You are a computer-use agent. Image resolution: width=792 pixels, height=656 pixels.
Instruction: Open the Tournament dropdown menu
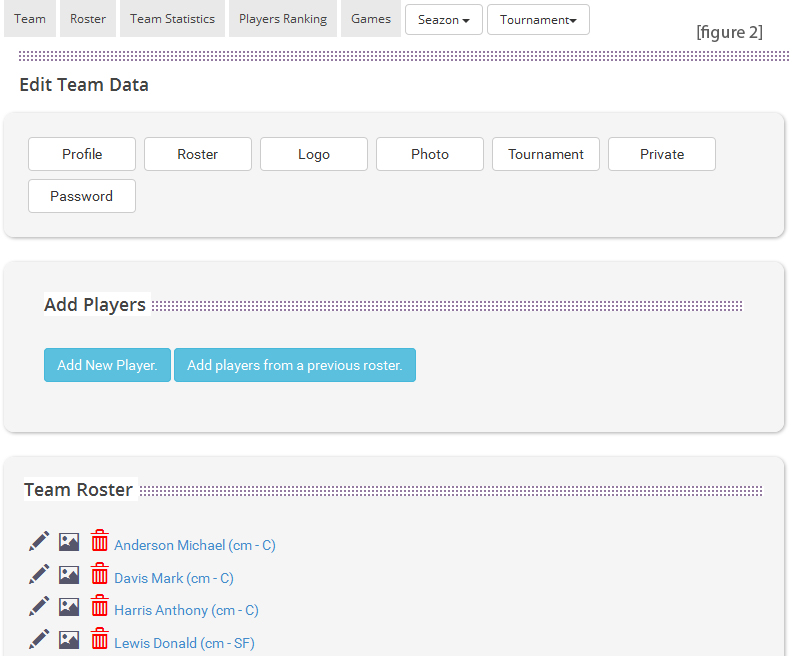(x=538, y=20)
